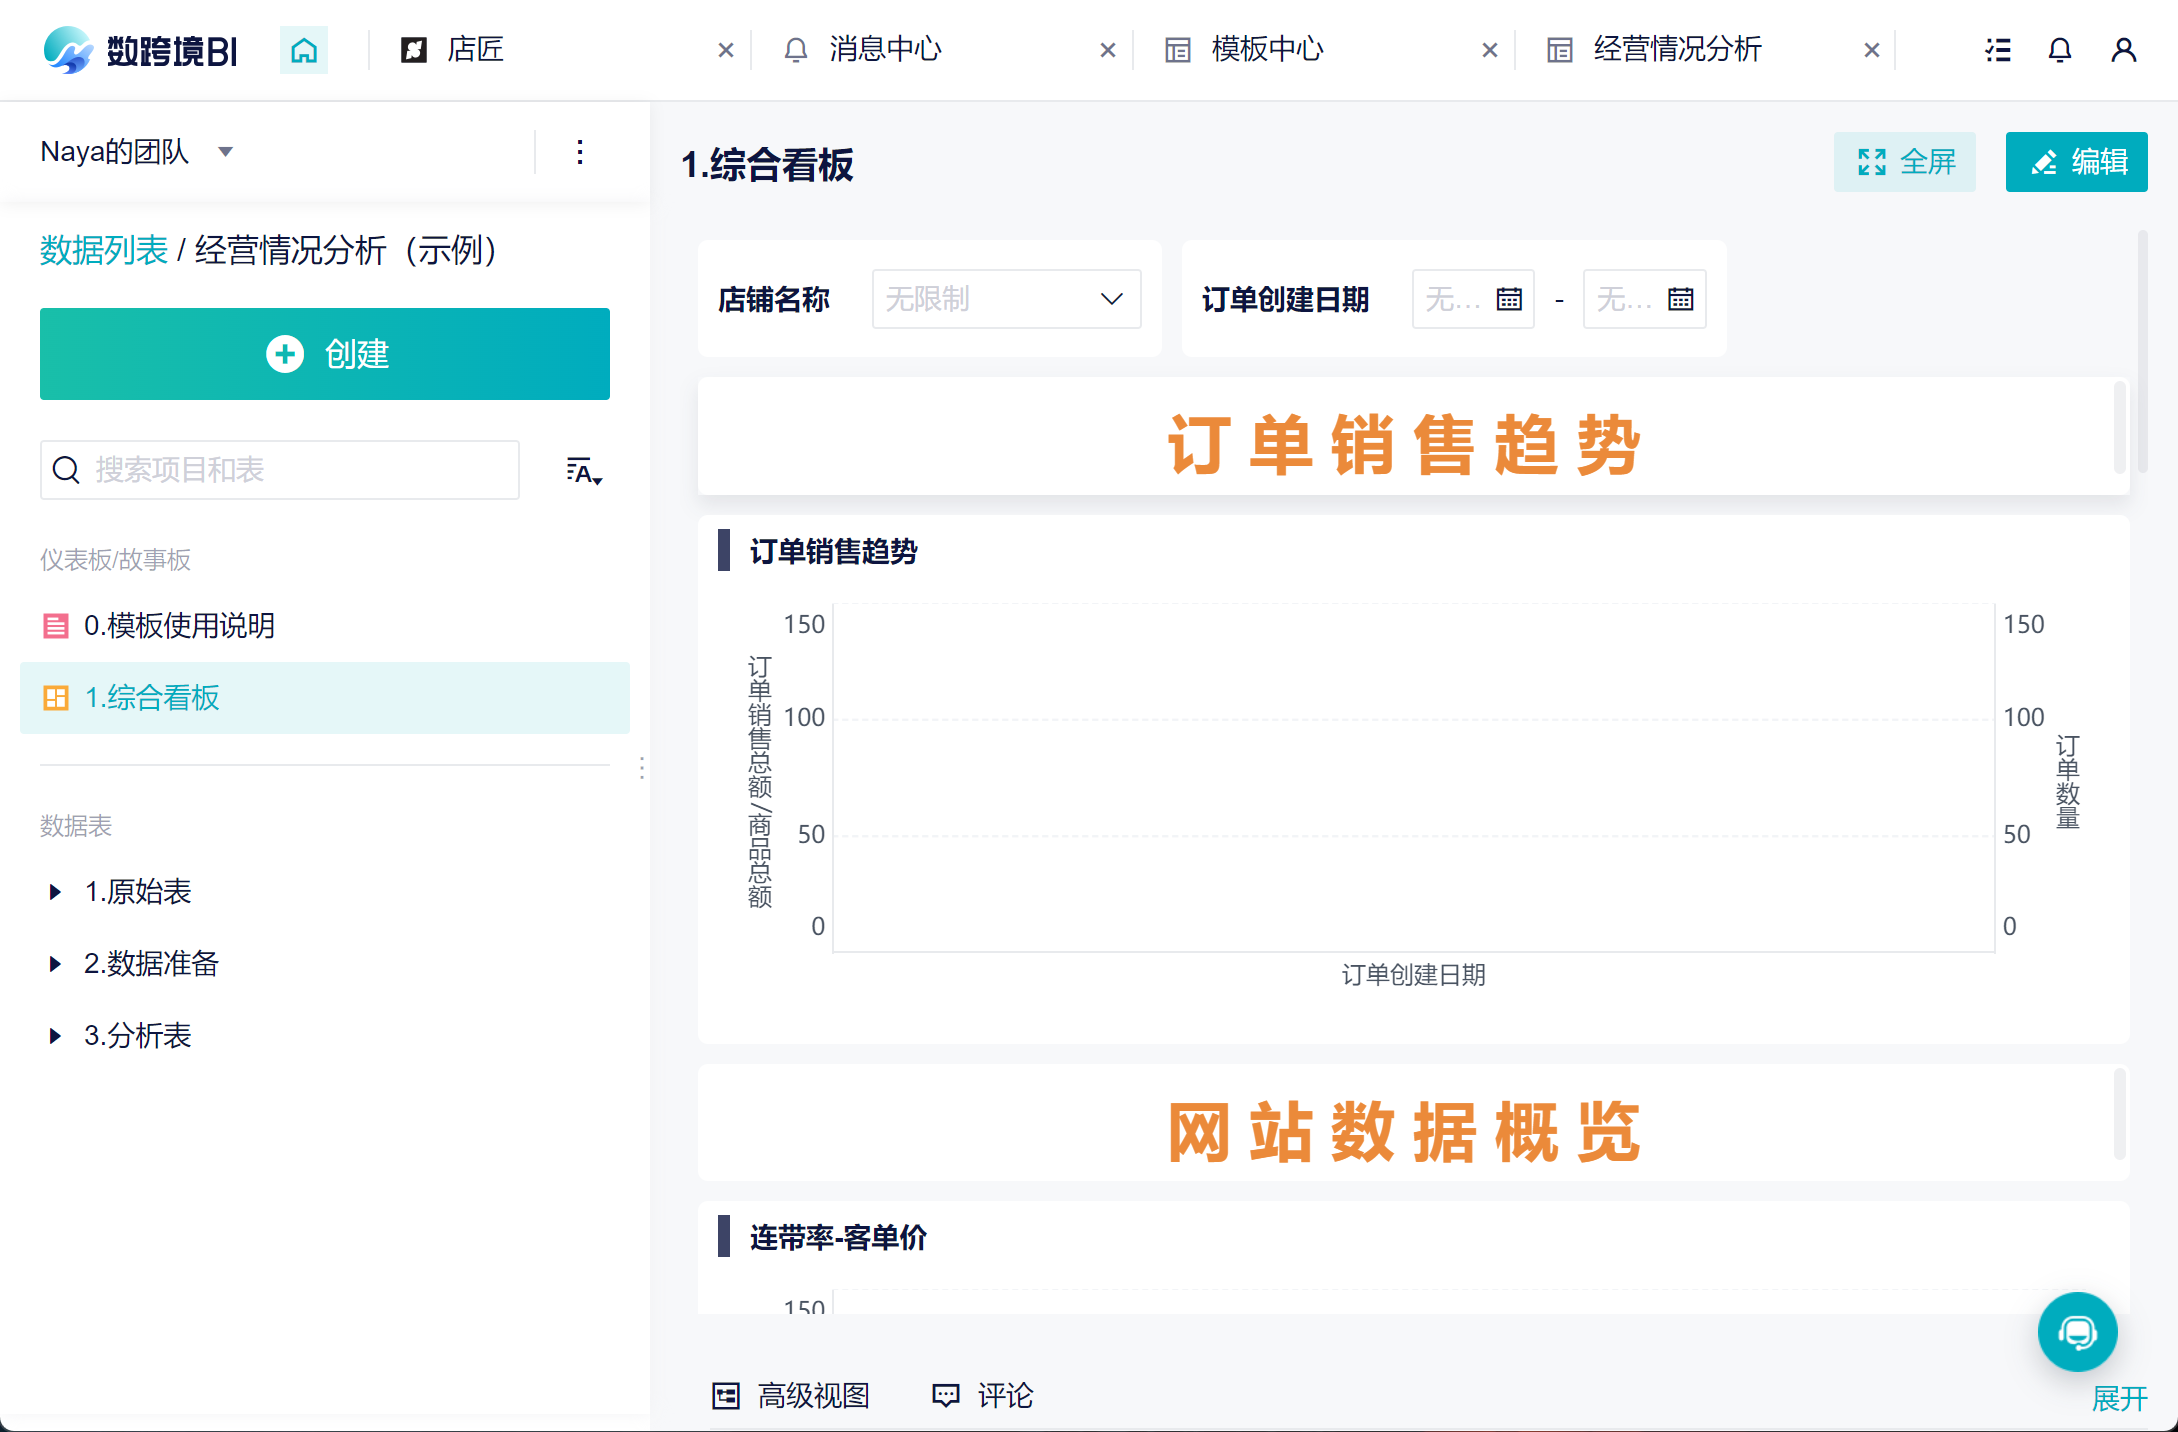Open the user profile icon
2178x1432 pixels.
tap(2123, 50)
